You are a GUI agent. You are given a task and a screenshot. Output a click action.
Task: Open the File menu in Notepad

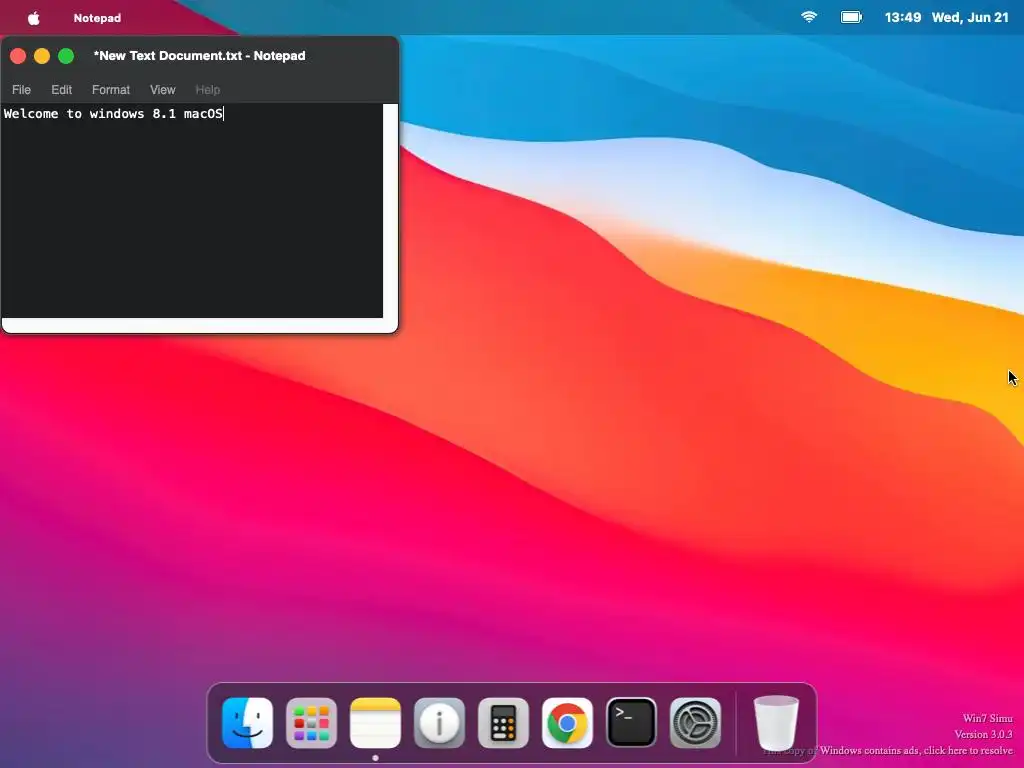pyautogui.click(x=22, y=89)
